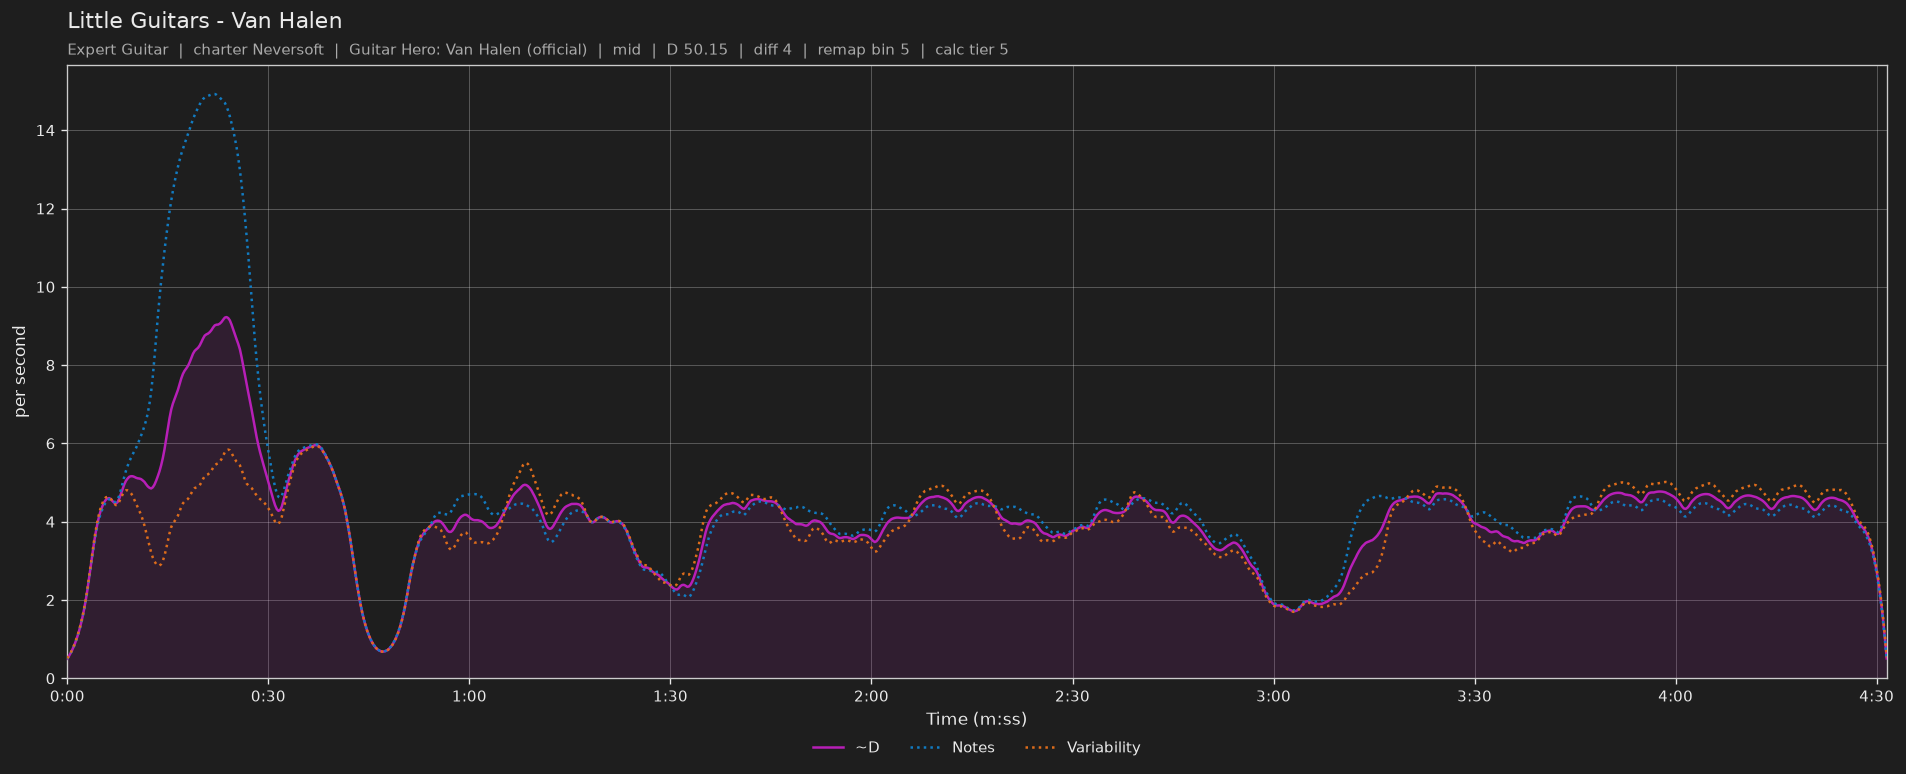Click the '4:00' x-axis tick label
Screen dimensions: 1906x774
[1675, 696]
